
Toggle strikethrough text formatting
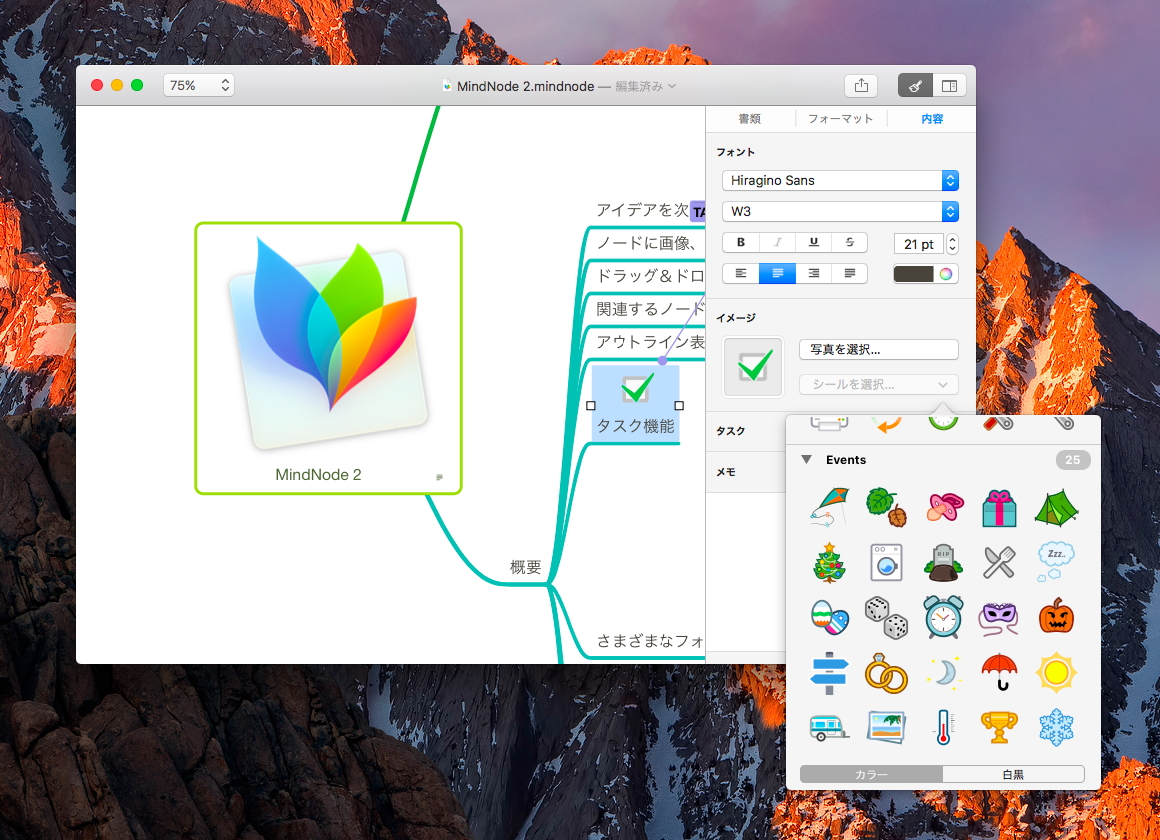850,242
